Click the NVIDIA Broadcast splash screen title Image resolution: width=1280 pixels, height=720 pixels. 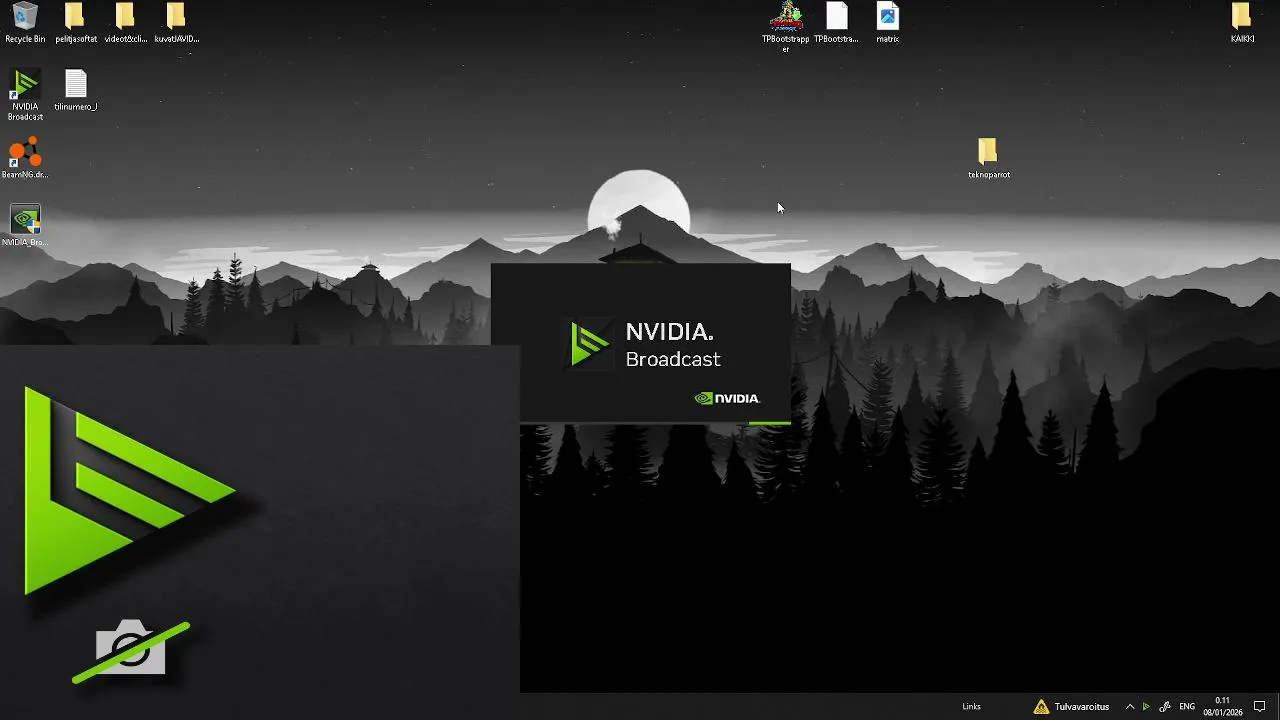pos(672,345)
